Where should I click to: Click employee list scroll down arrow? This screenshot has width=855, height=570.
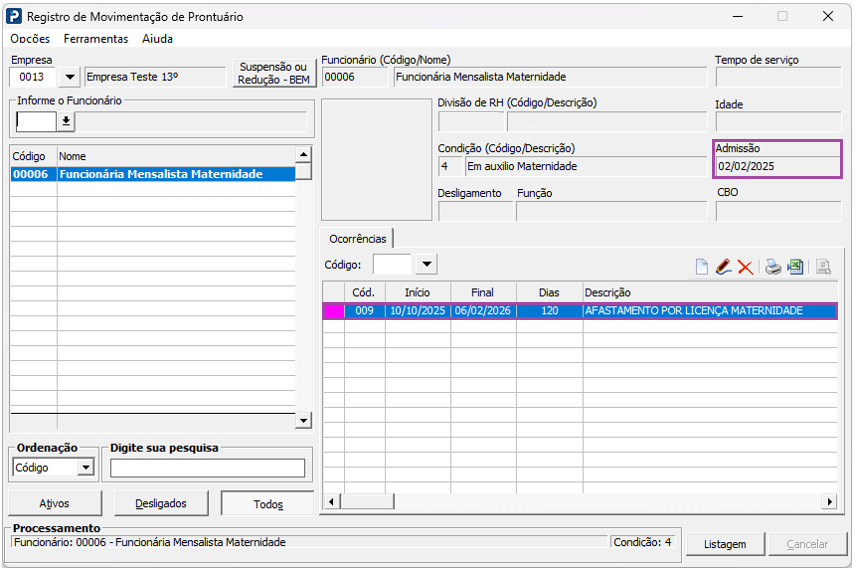303,420
